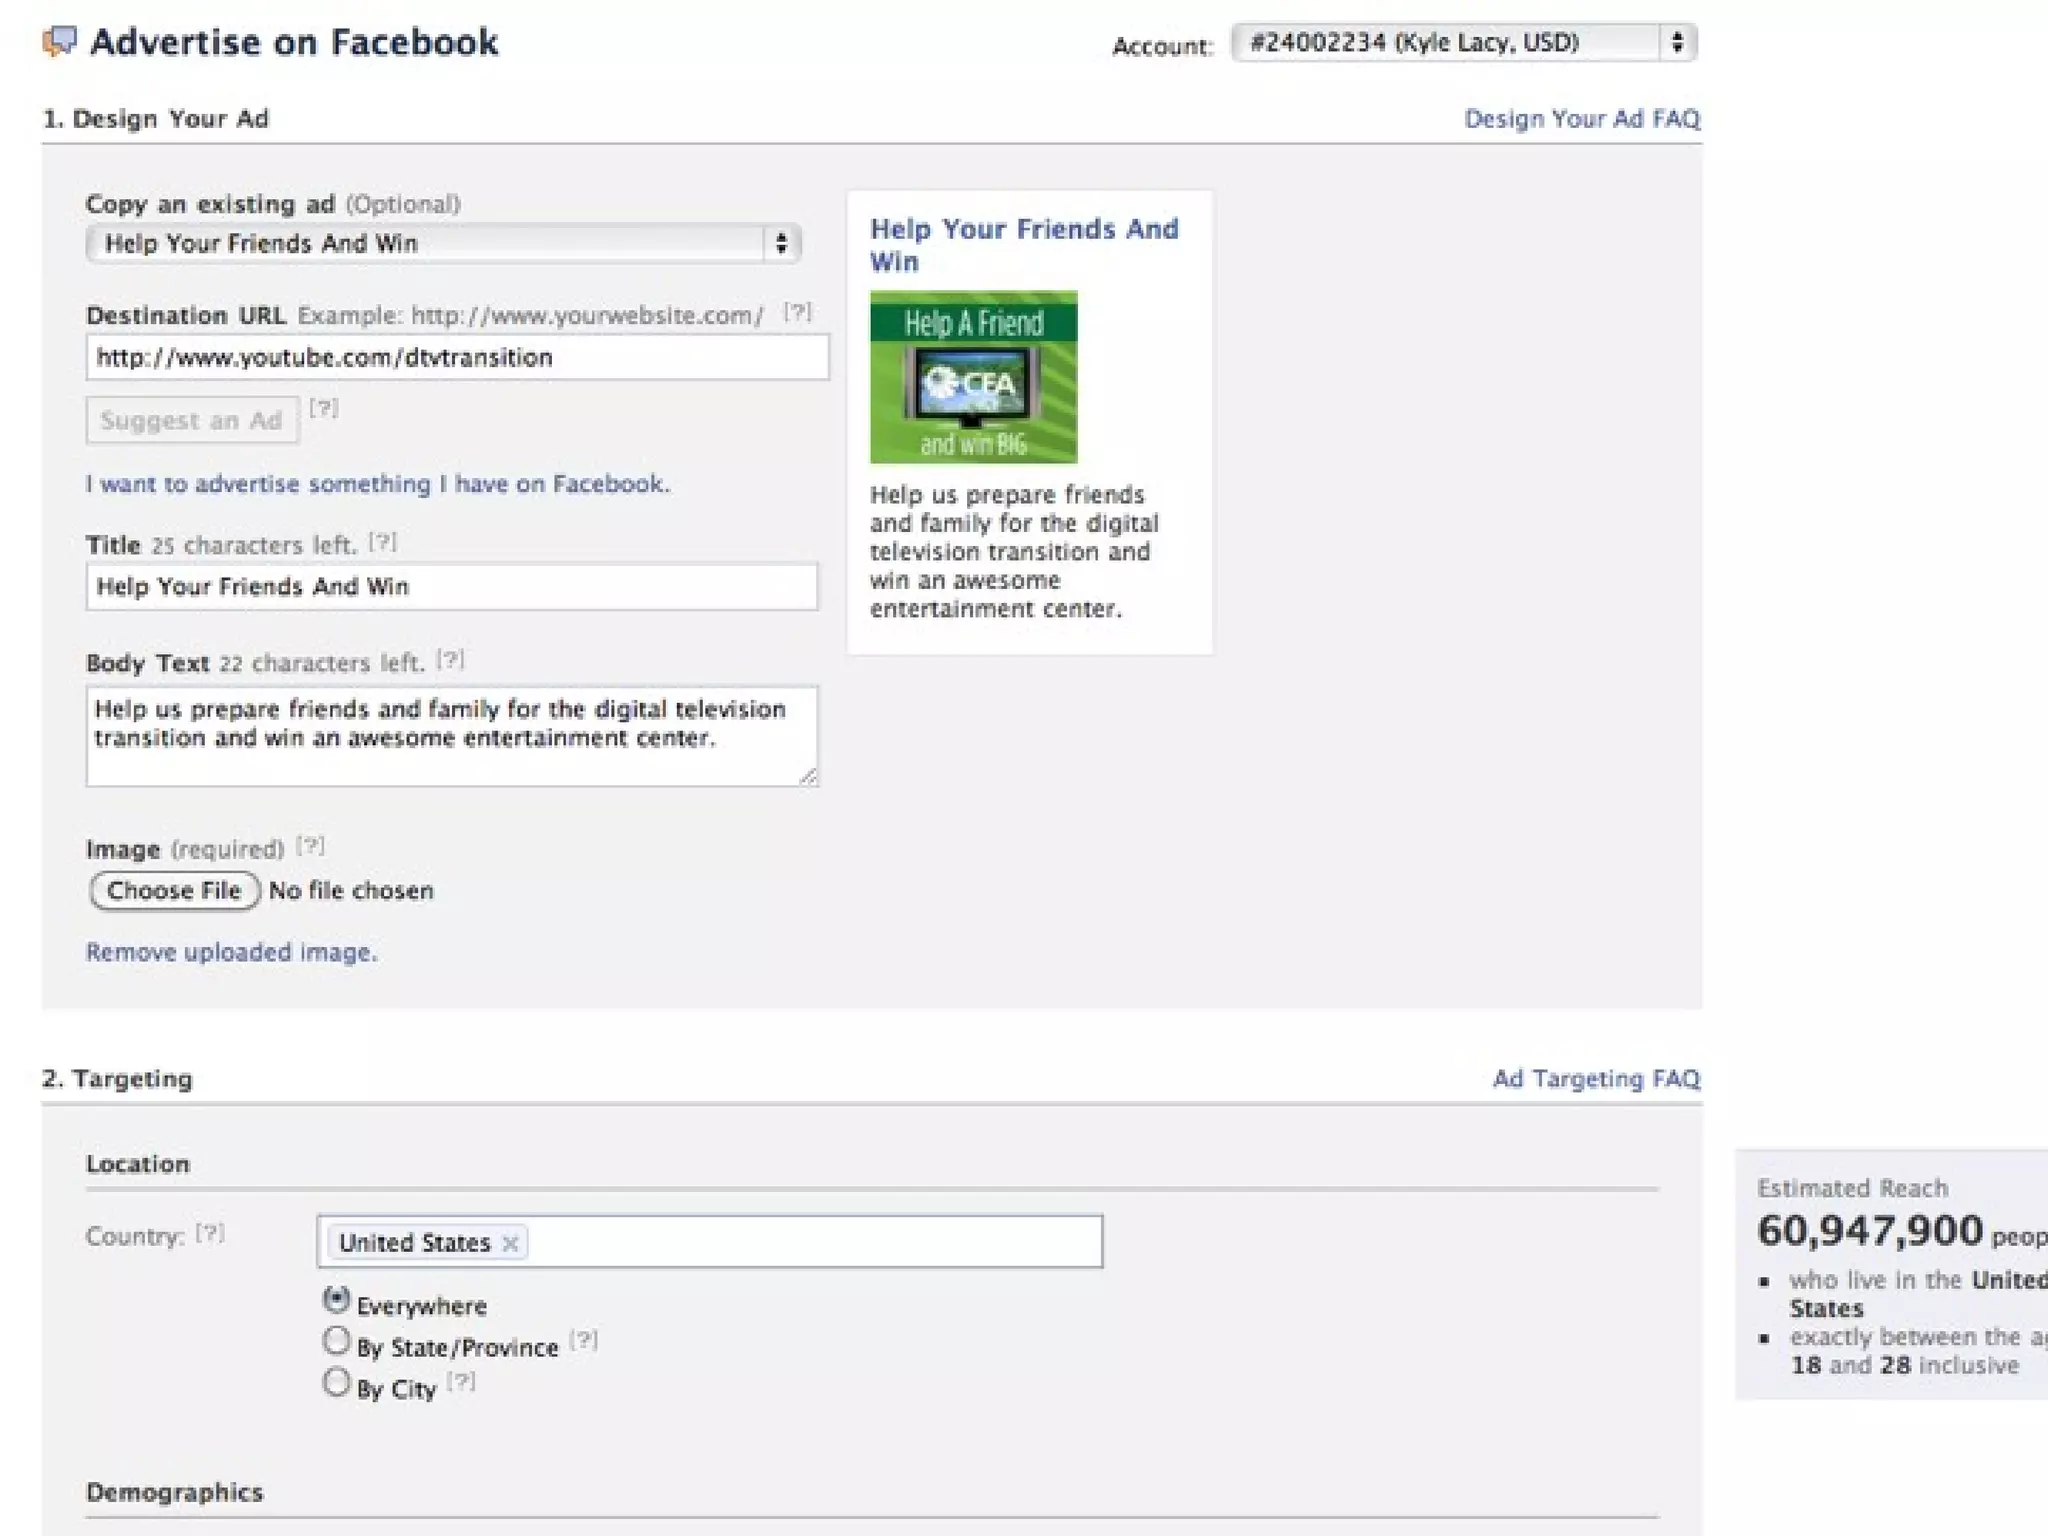Click the Advertise on Facebook megaphone icon
This screenshot has width=2048, height=1536.
coord(59,42)
